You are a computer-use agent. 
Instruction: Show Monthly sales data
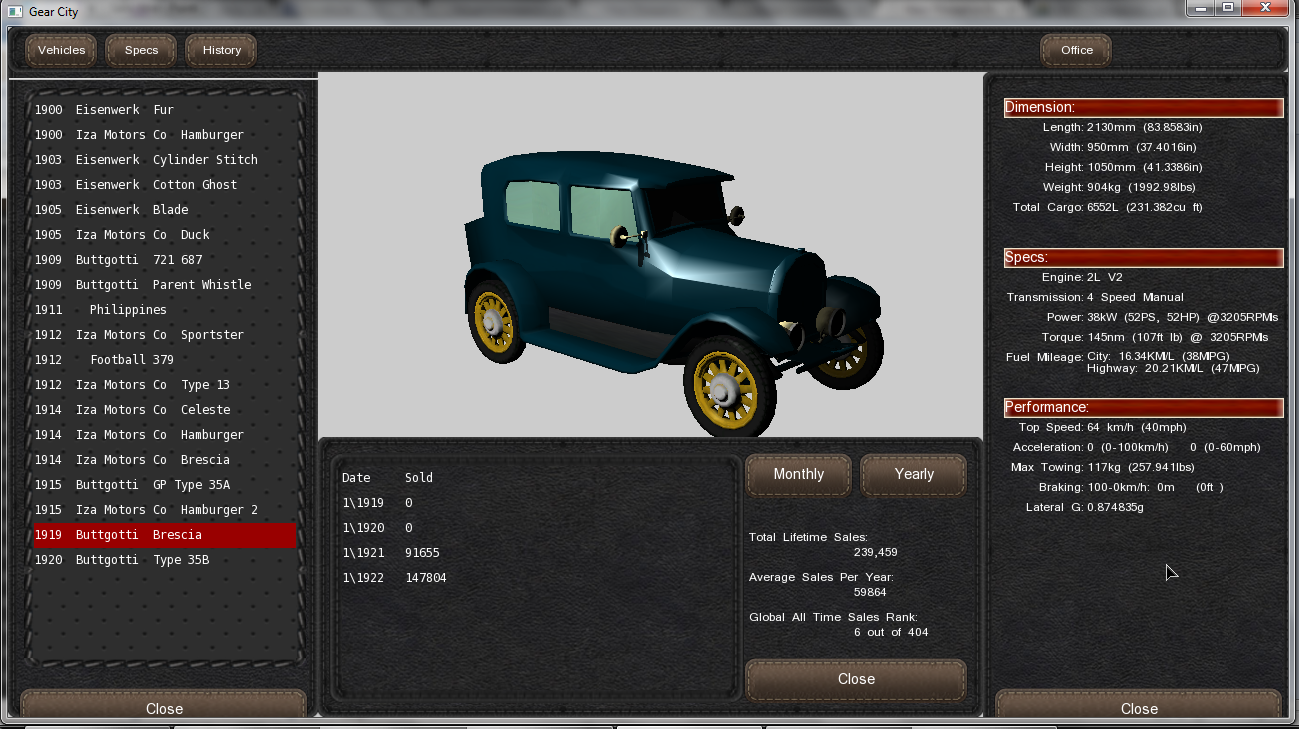(x=798, y=475)
